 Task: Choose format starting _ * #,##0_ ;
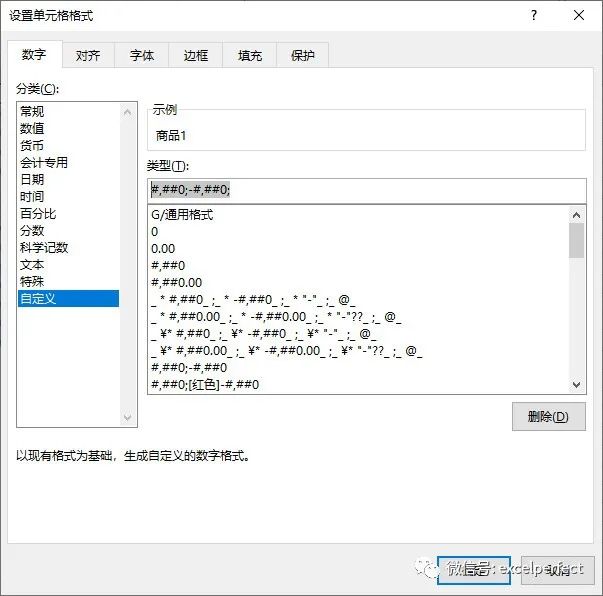(x=358, y=300)
